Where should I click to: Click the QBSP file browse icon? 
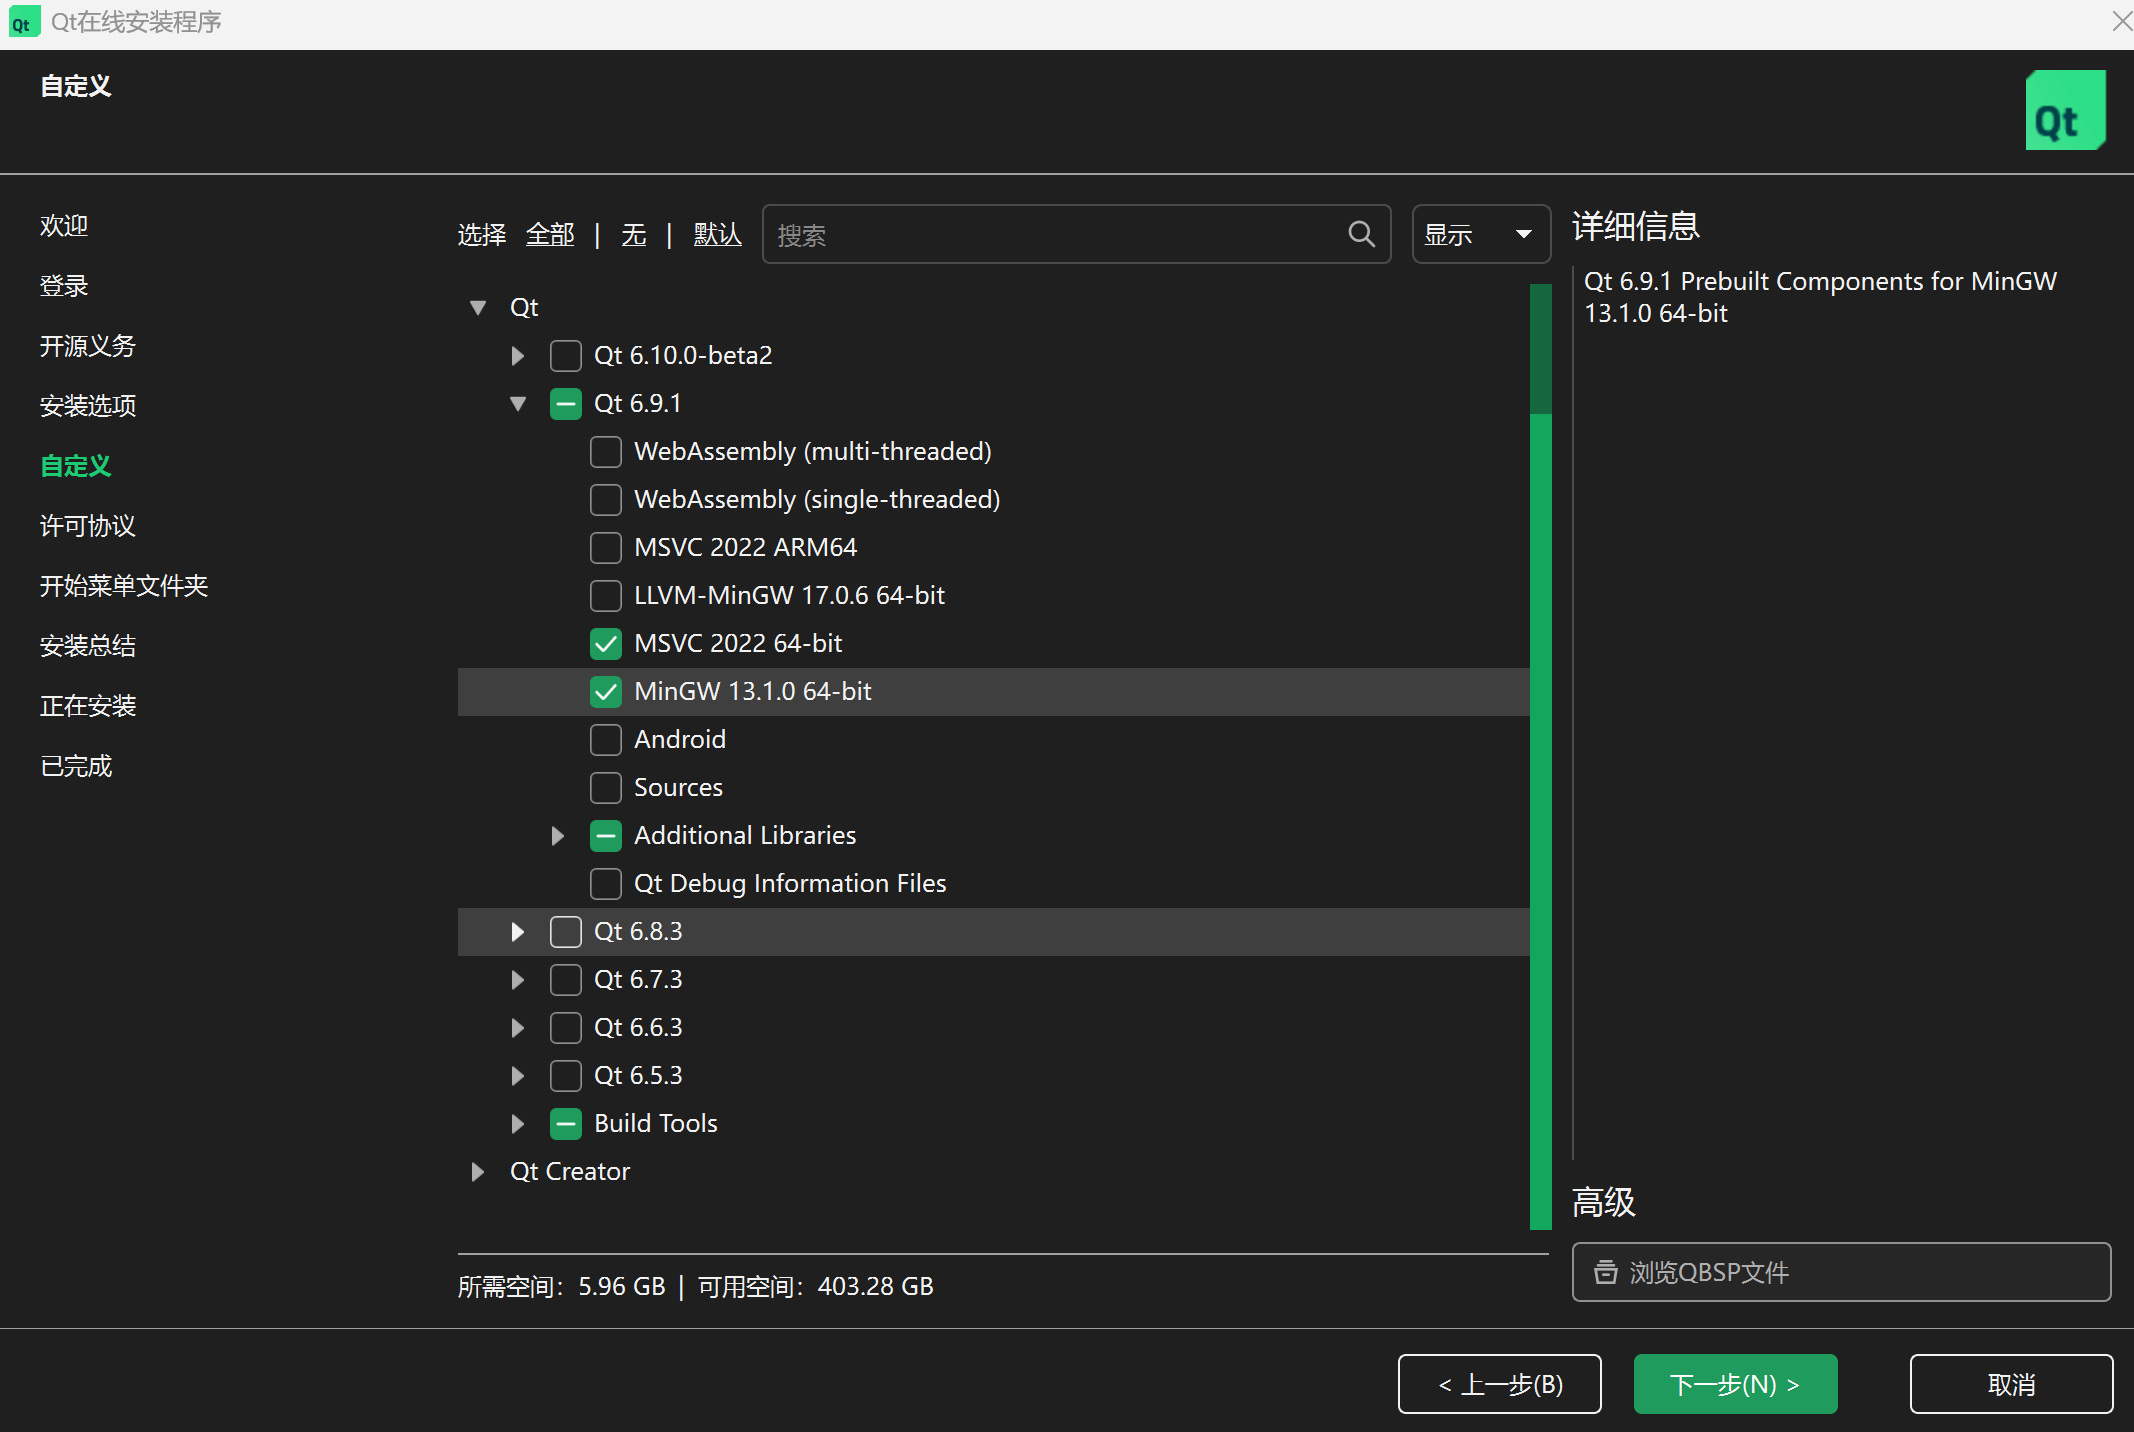coord(1605,1272)
